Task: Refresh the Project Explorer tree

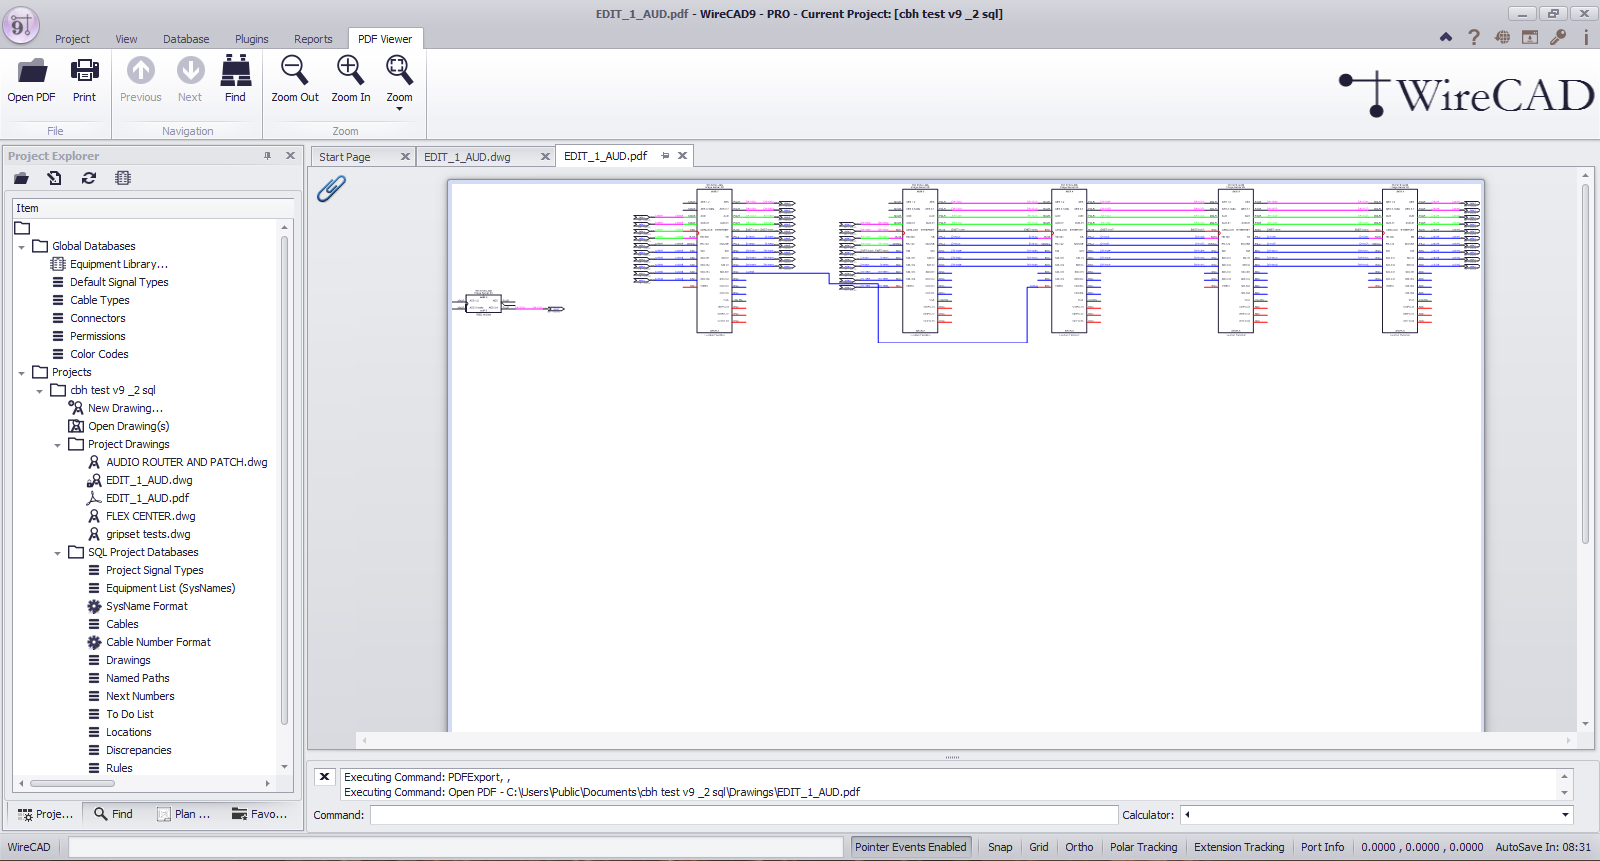Action: (89, 178)
